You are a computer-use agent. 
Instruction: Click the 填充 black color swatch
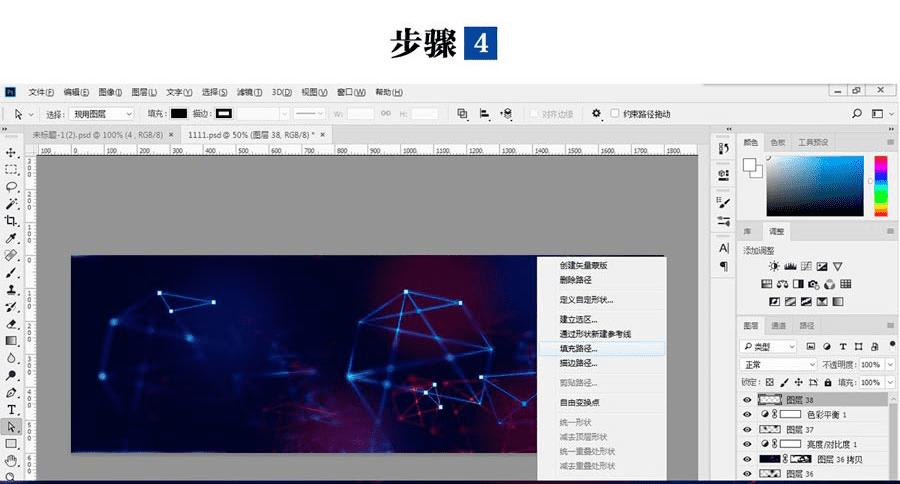(179, 114)
